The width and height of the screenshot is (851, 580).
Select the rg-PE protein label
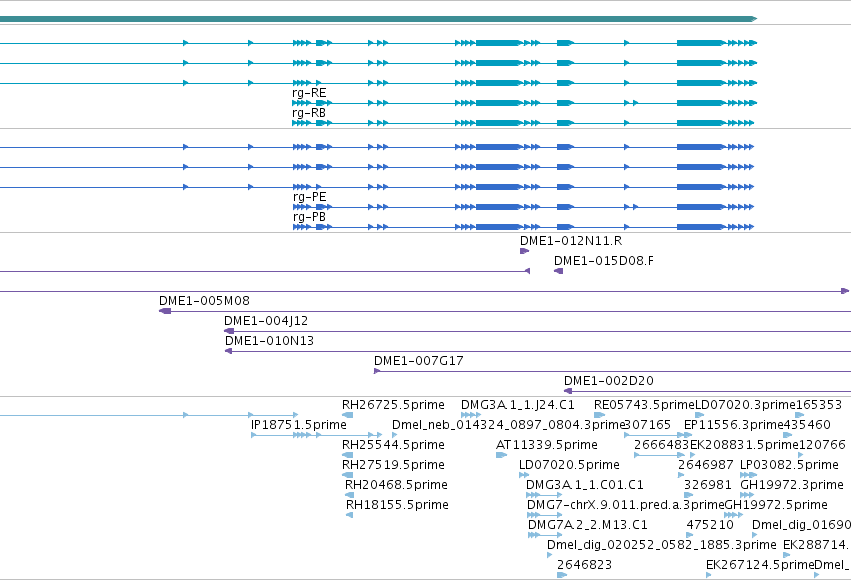pos(309,197)
